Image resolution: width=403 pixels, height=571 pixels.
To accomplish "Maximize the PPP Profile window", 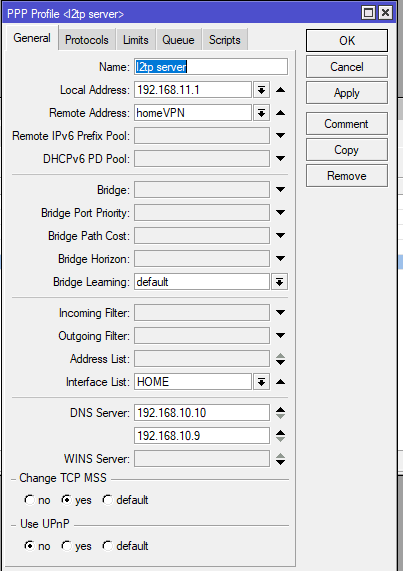I will click(x=368, y=13).
